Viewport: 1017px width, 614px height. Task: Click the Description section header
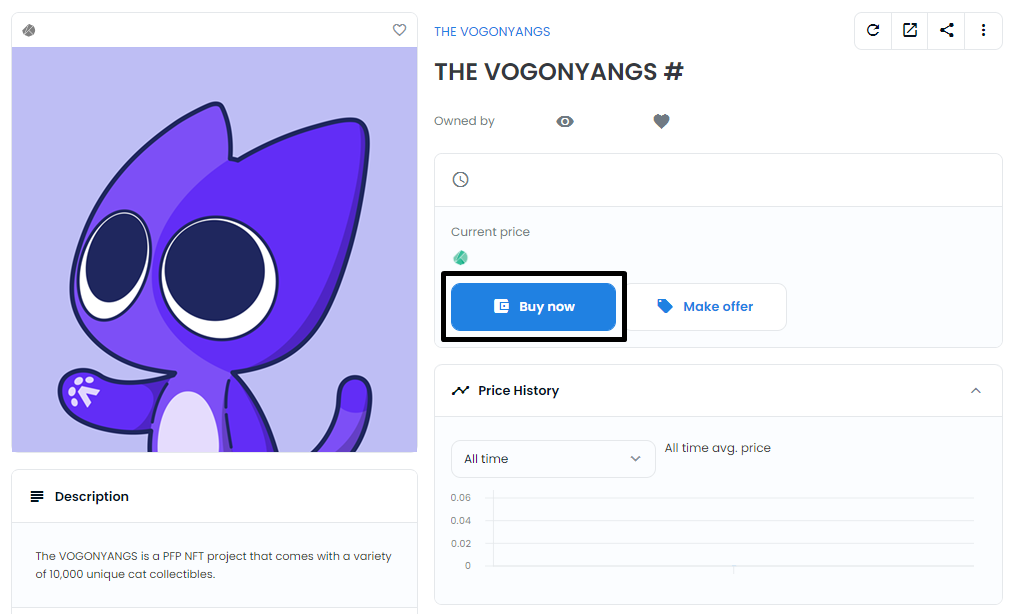(x=214, y=497)
